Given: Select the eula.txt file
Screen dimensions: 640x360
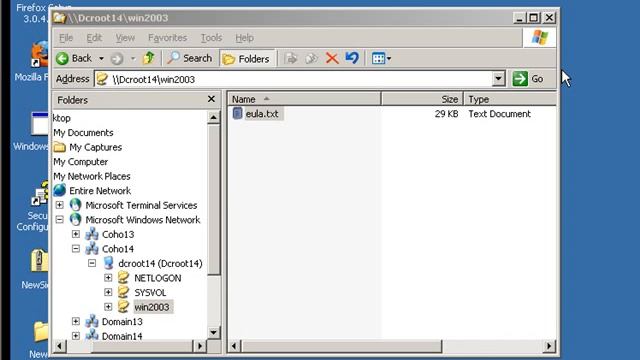Looking at the screenshot, I should click(x=262, y=114).
